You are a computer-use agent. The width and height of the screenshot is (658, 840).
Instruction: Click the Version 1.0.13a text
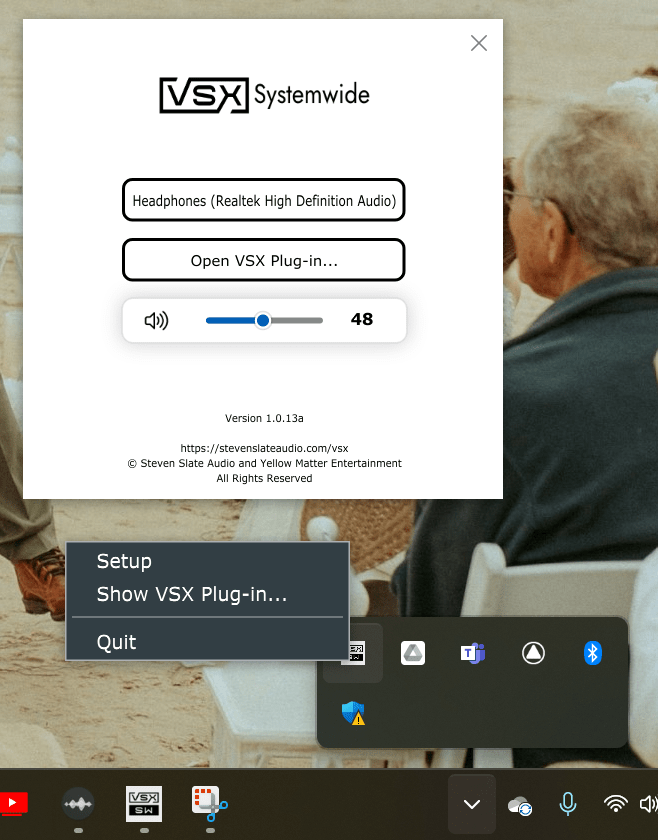(264, 418)
